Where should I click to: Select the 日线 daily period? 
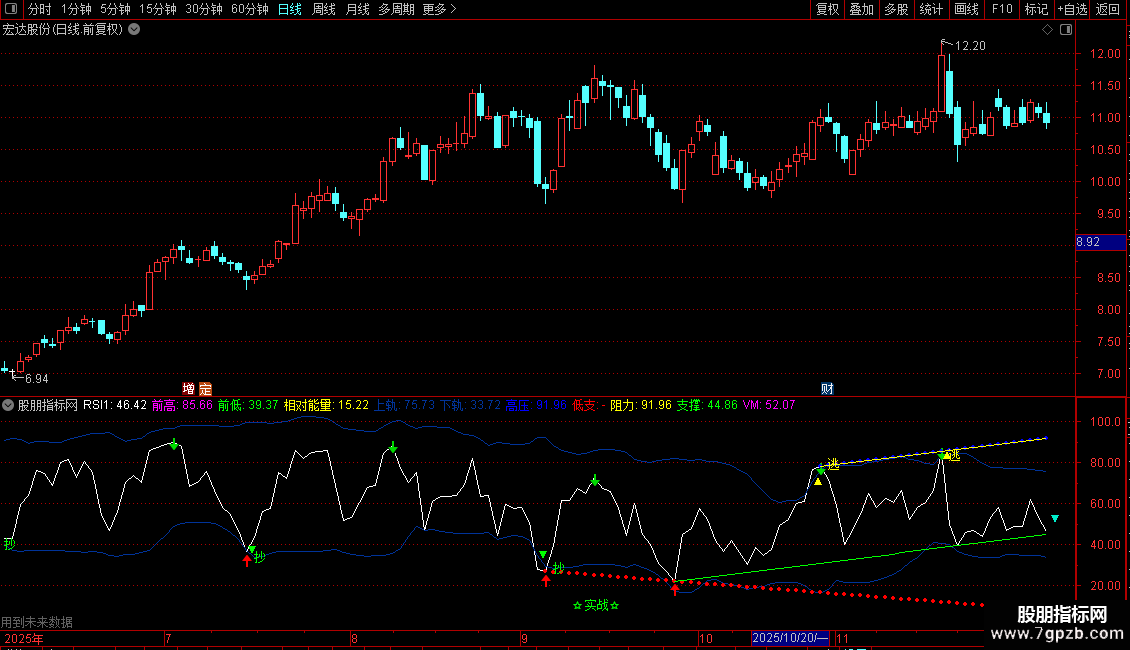point(290,9)
